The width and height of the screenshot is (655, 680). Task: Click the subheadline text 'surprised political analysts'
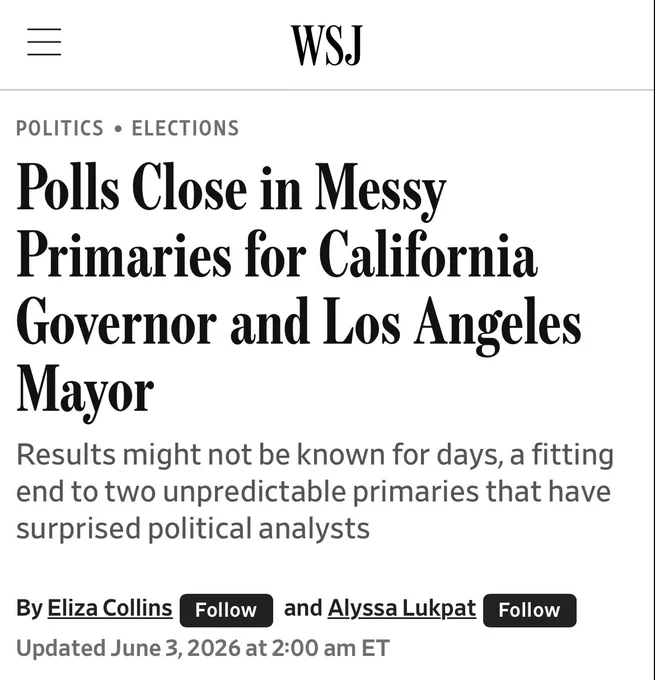[193, 529]
